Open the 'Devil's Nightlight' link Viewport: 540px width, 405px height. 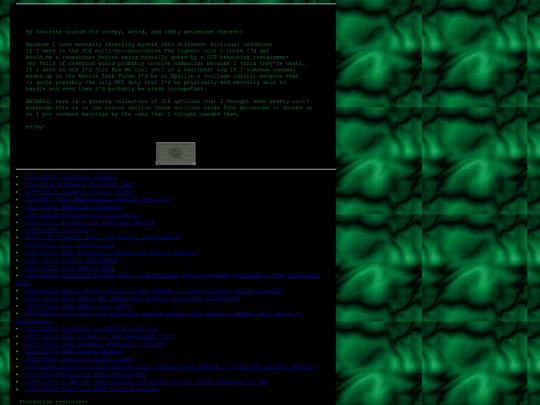[79, 359]
